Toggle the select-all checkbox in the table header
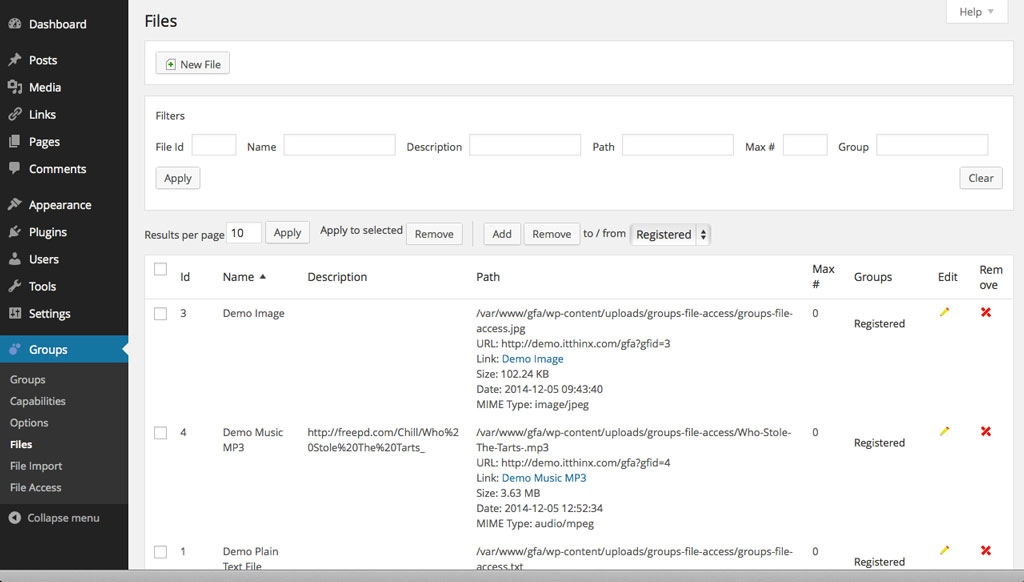Screen dimensions: 1024x582 pyautogui.click(x=160, y=269)
